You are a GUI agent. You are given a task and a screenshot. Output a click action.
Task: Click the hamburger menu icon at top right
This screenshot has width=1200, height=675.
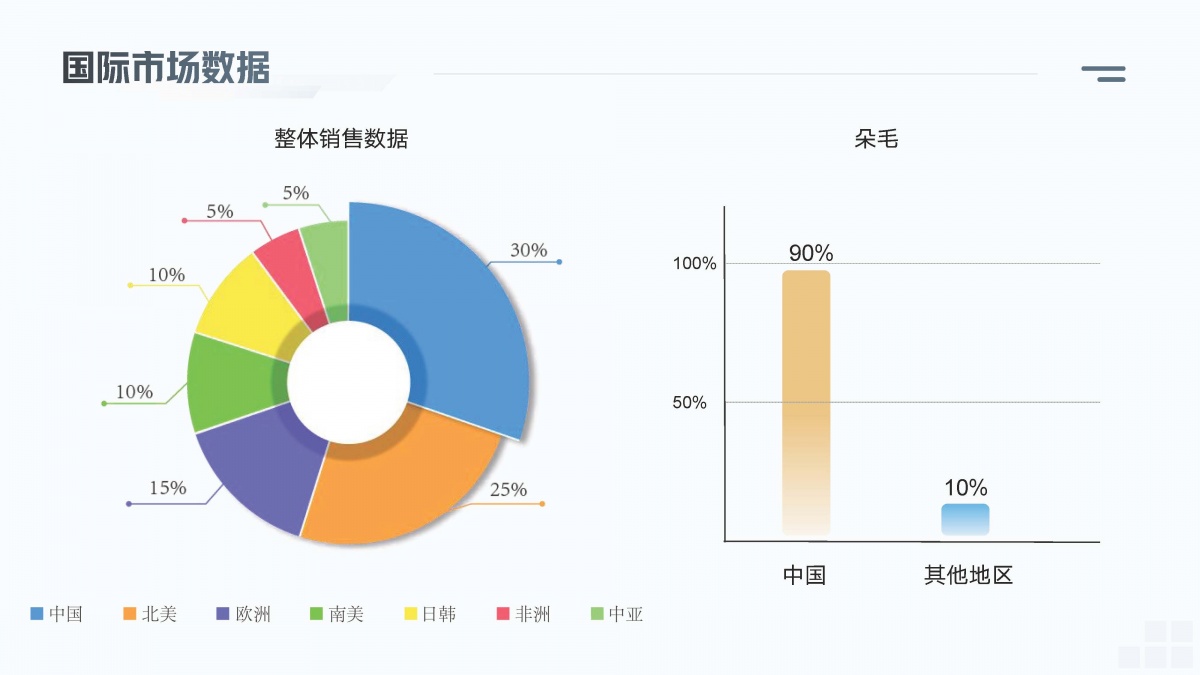point(1103,73)
